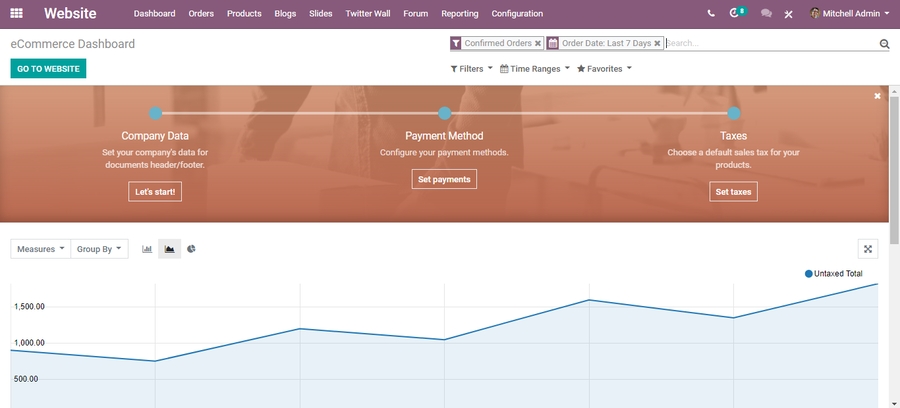
Task: Switch to line chart view
Action: pos(169,249)
